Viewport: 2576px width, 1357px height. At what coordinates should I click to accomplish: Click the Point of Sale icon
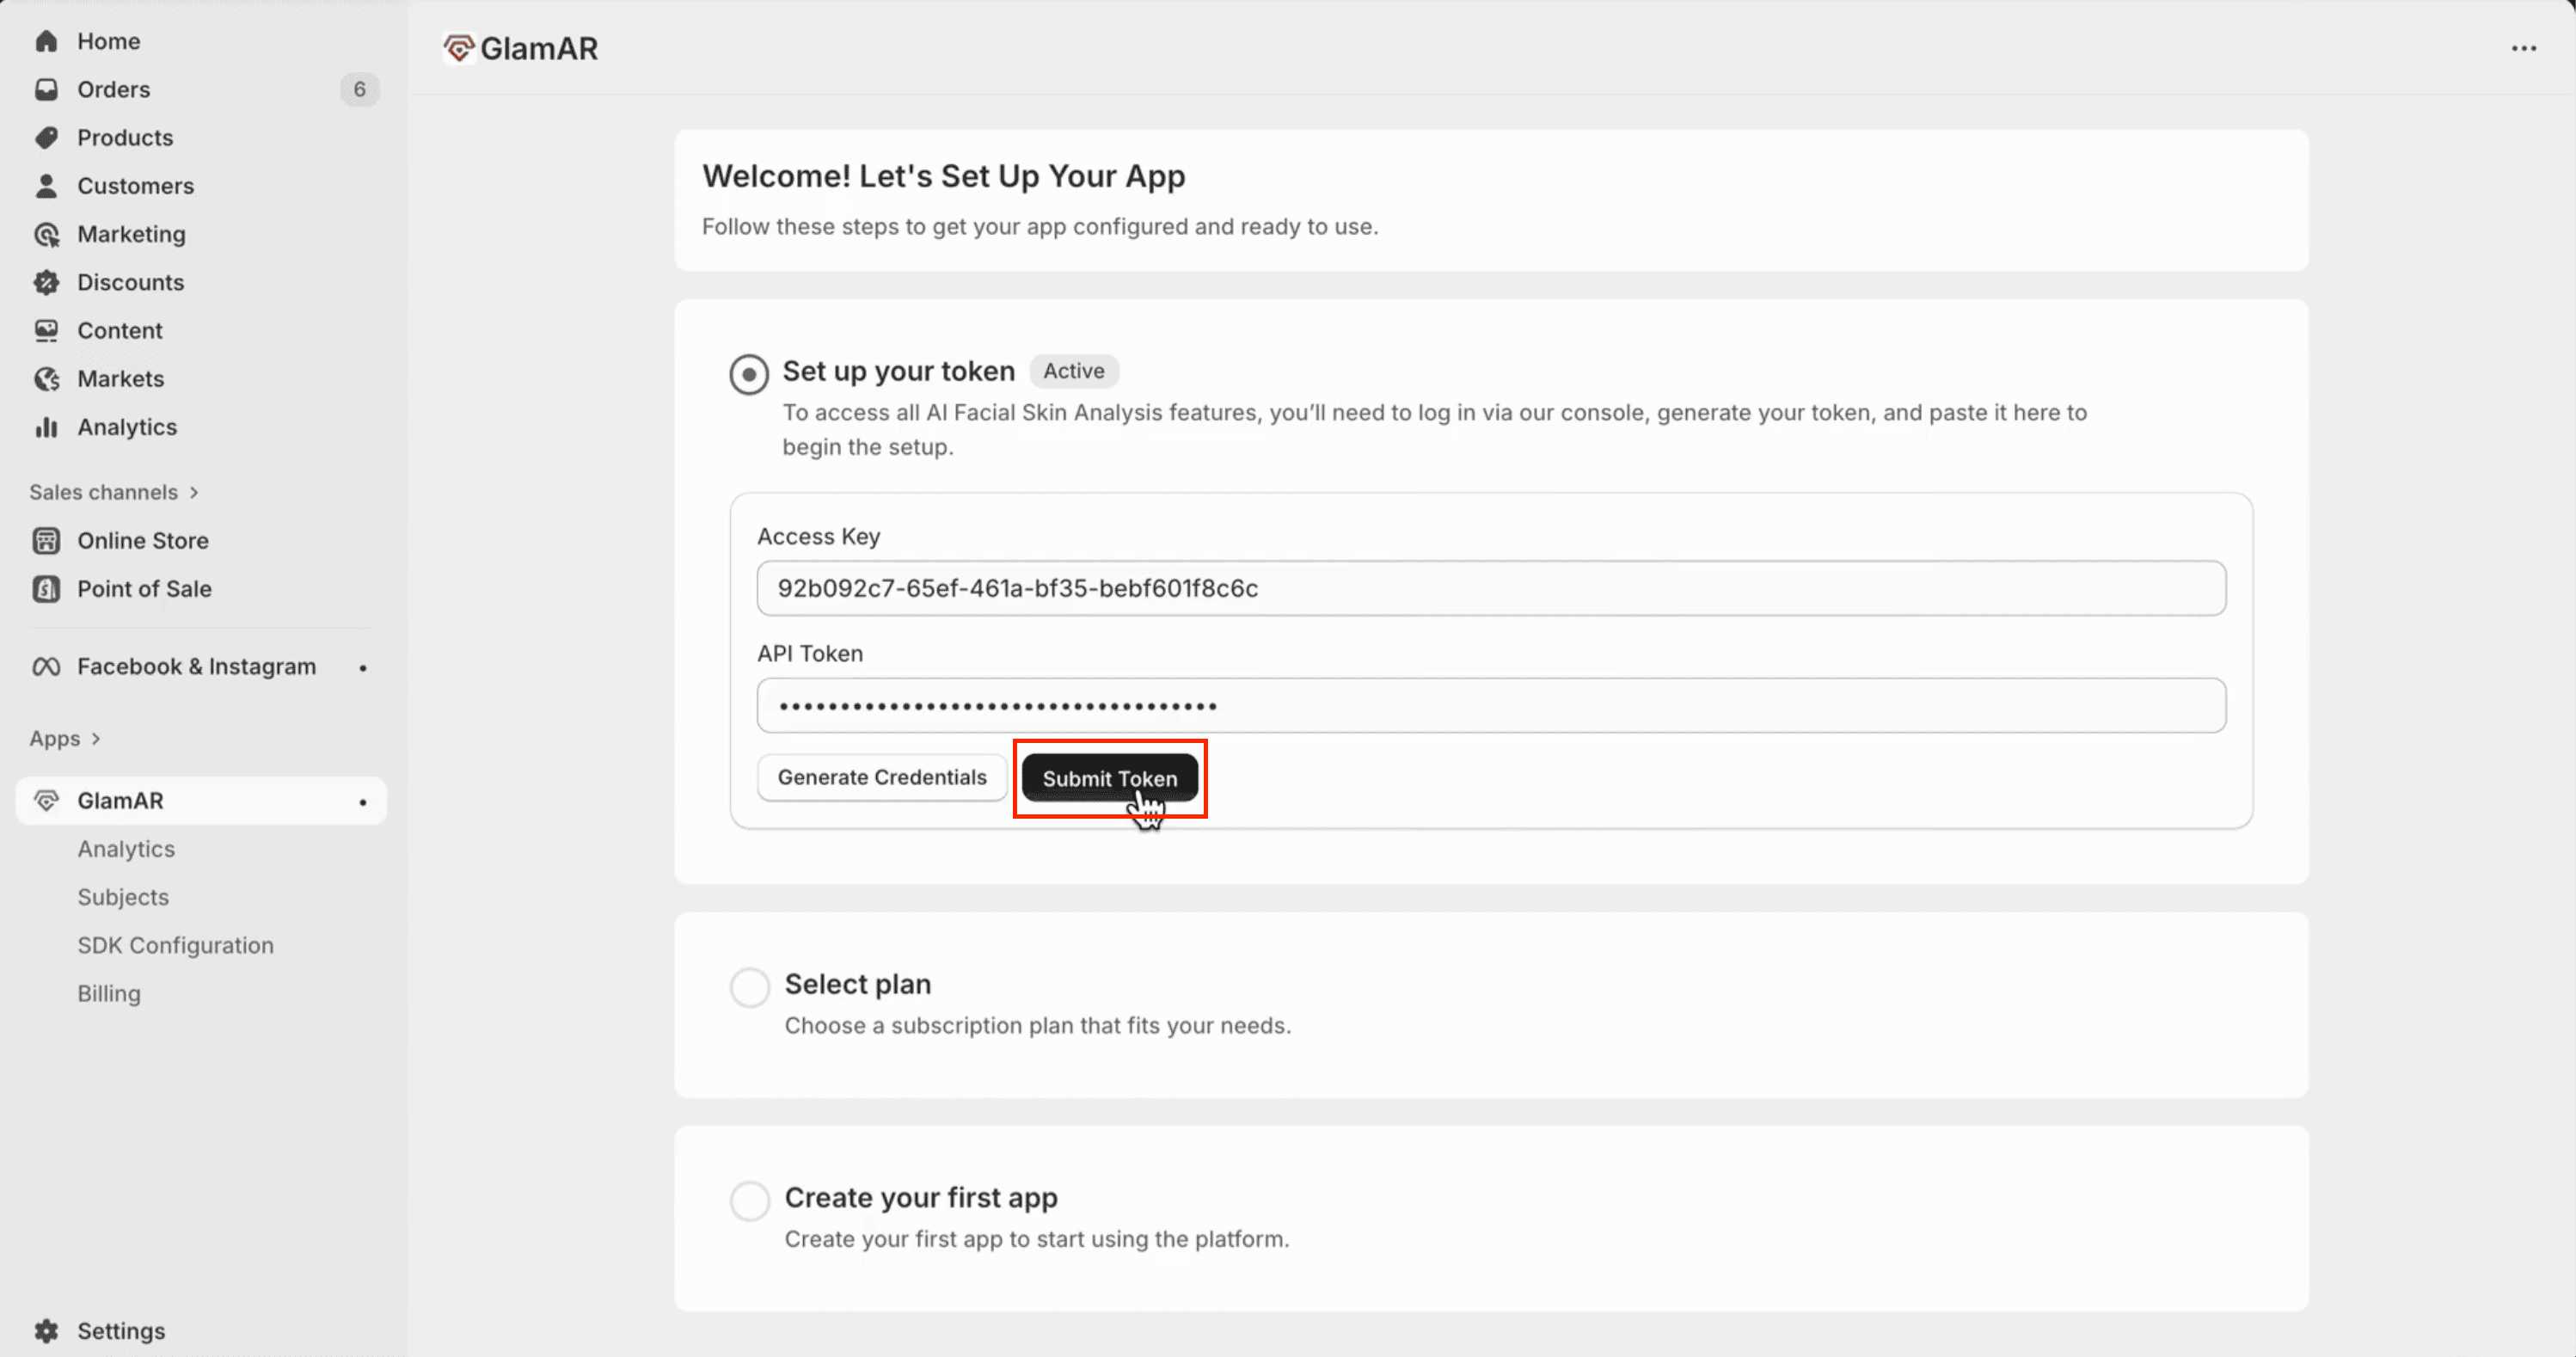pyautogui.click(x=46, y=589)
